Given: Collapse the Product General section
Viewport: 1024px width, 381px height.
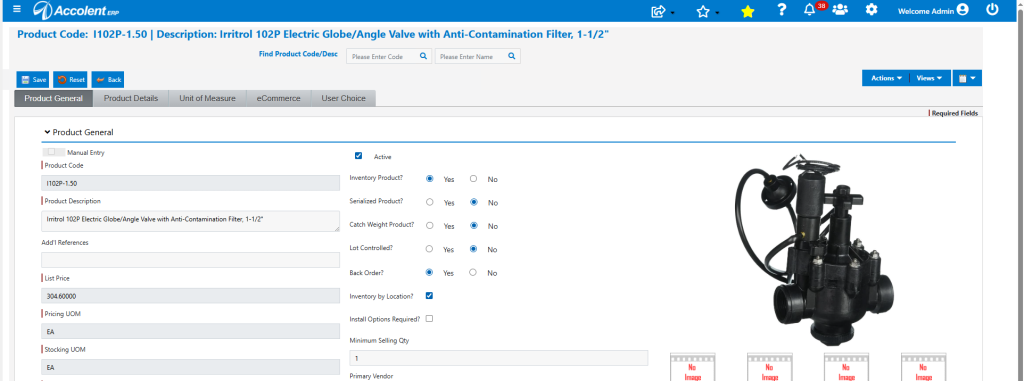Looking at the screenshot, I should pos(48,132).
